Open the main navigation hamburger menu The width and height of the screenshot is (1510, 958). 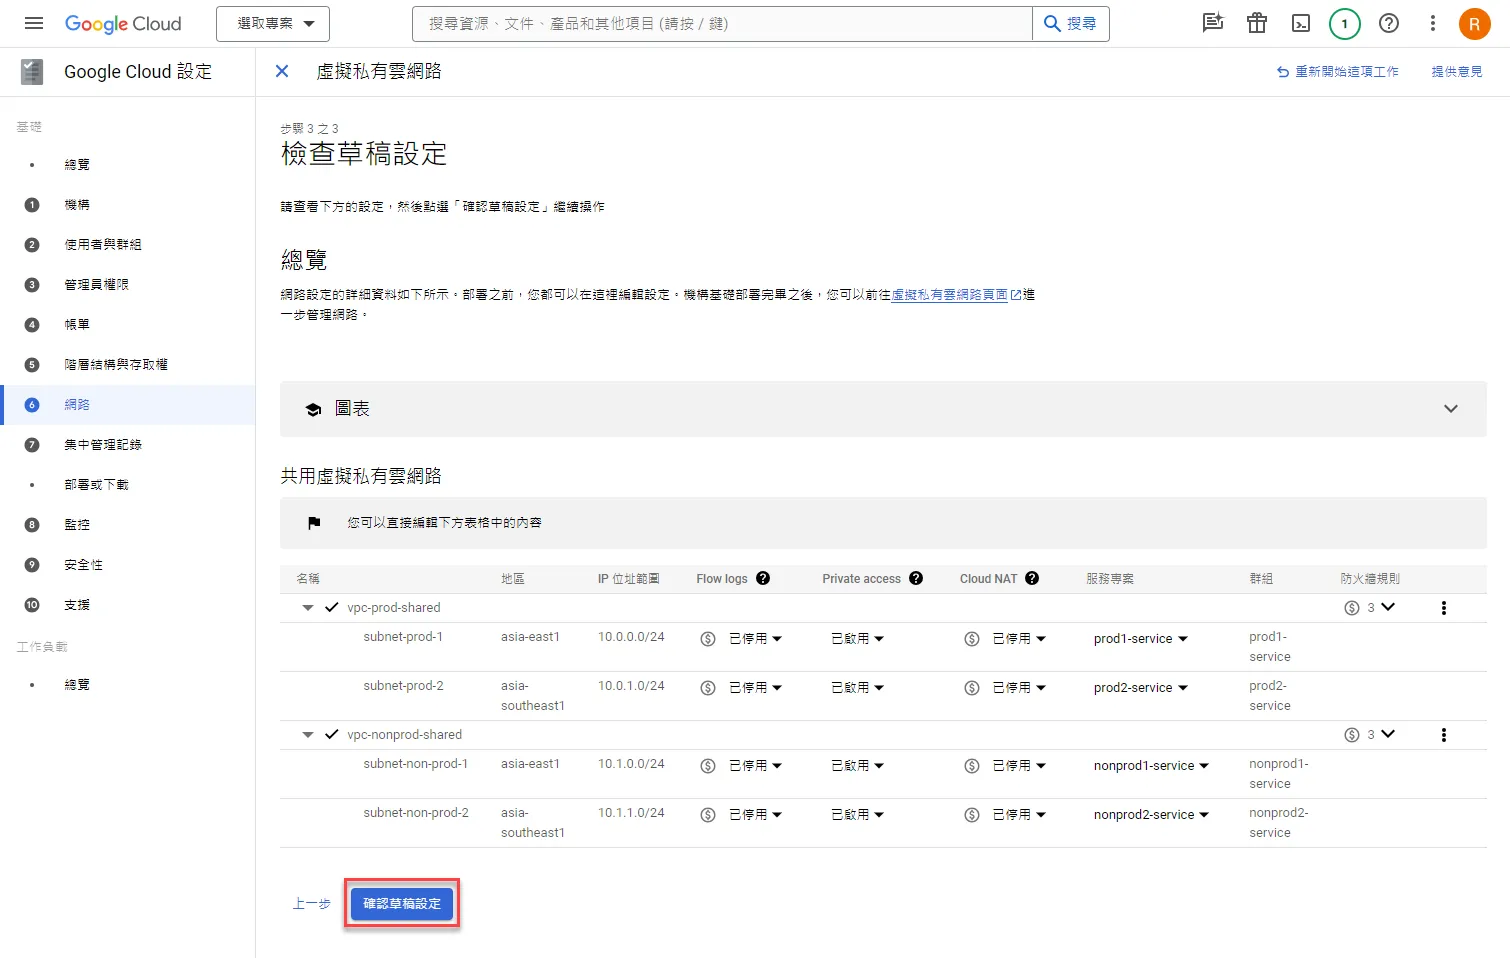[34, 23]
